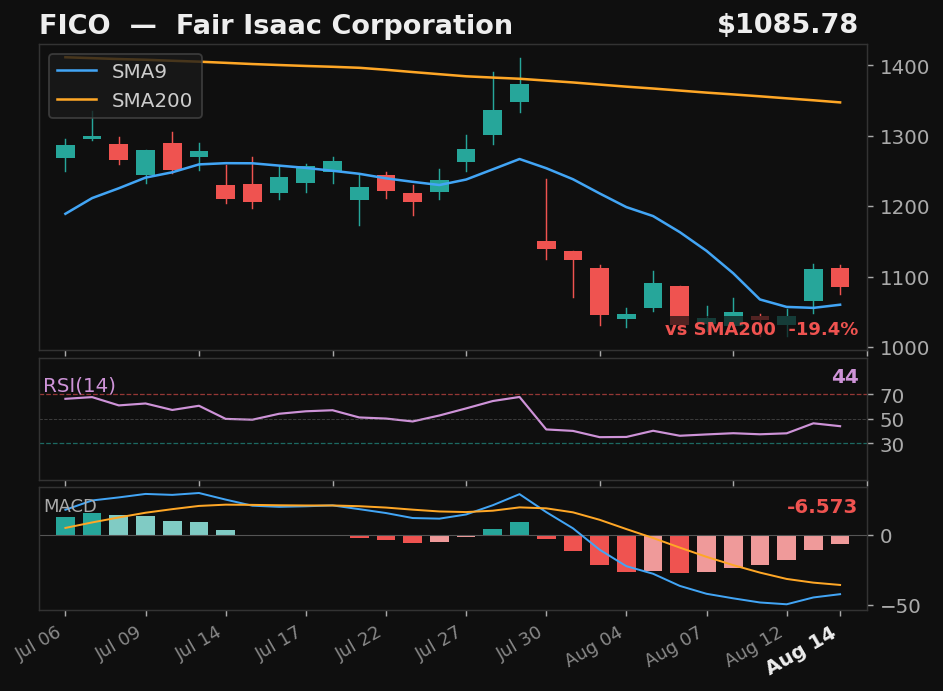Click the 1400 price axis label
943x691 pixels.
coord(905,67)
